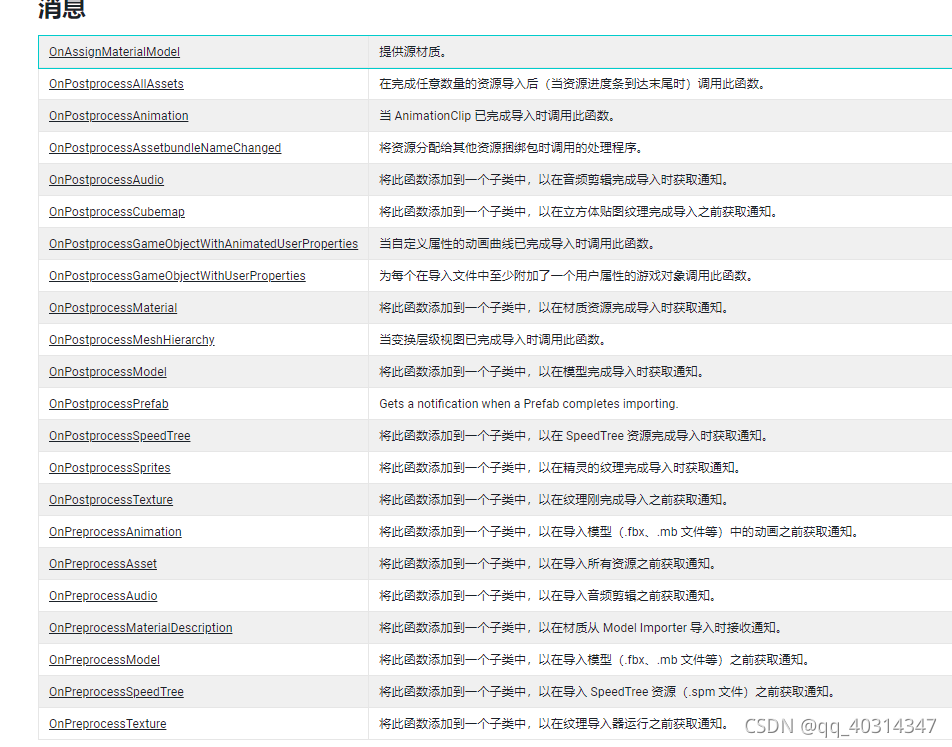The width and height of the screenshot is (952, 747).
Task: Select text '将资源分配给其他资源捆绑包时调用的处理程序。'
Action: point(512,148)
